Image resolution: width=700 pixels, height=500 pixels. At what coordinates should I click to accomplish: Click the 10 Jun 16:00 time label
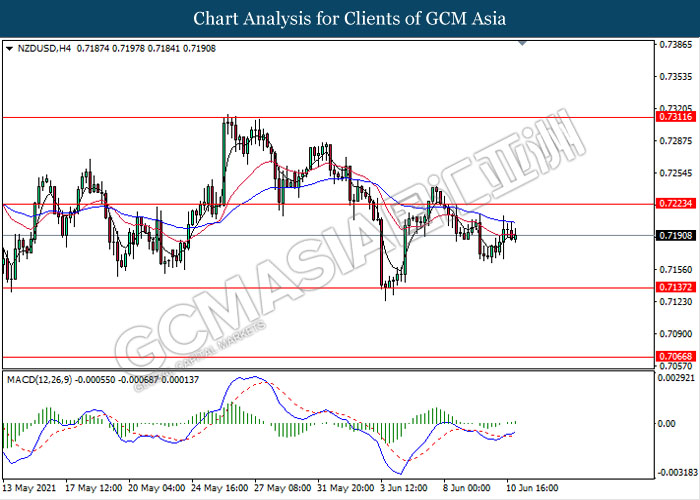(532, 488)
